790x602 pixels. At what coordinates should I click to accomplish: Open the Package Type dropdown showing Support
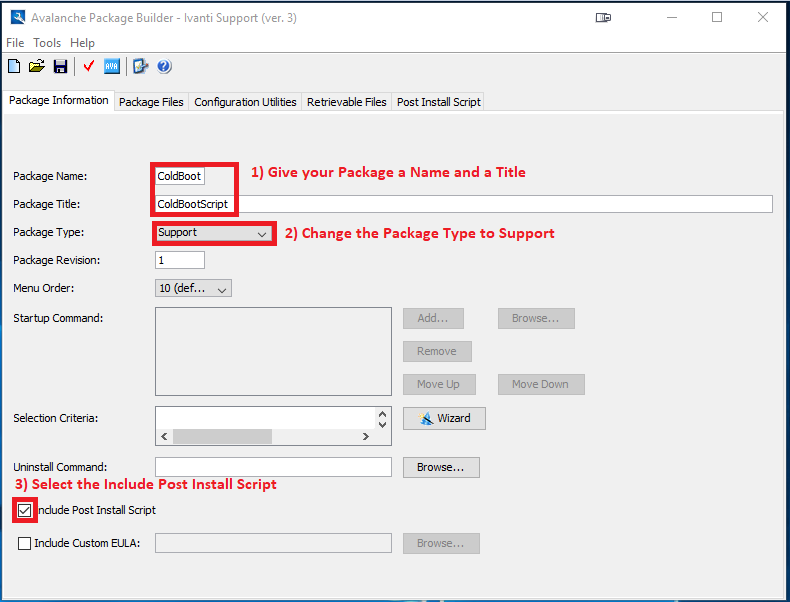pyautogui.click(x=214, y=233)
